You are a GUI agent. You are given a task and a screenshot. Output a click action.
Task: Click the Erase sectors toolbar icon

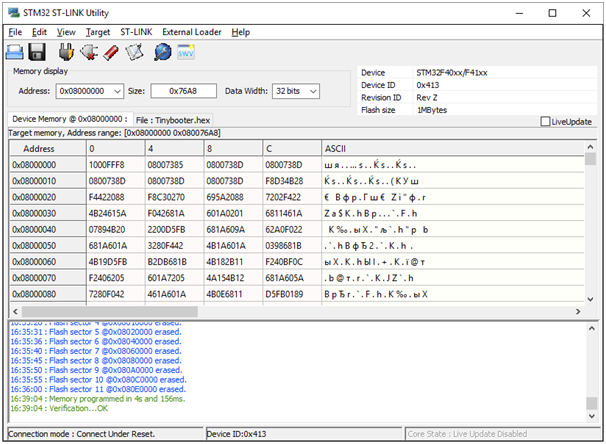[x=134, y=52]
